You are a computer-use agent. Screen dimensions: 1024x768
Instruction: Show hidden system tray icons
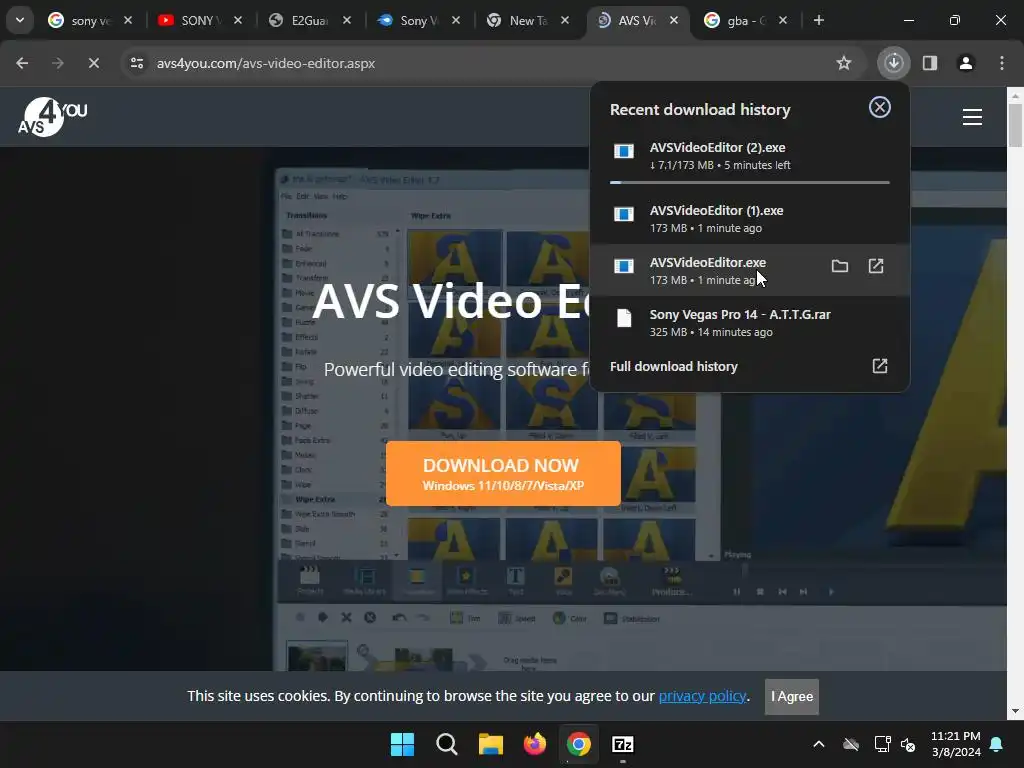click(818, 744)
